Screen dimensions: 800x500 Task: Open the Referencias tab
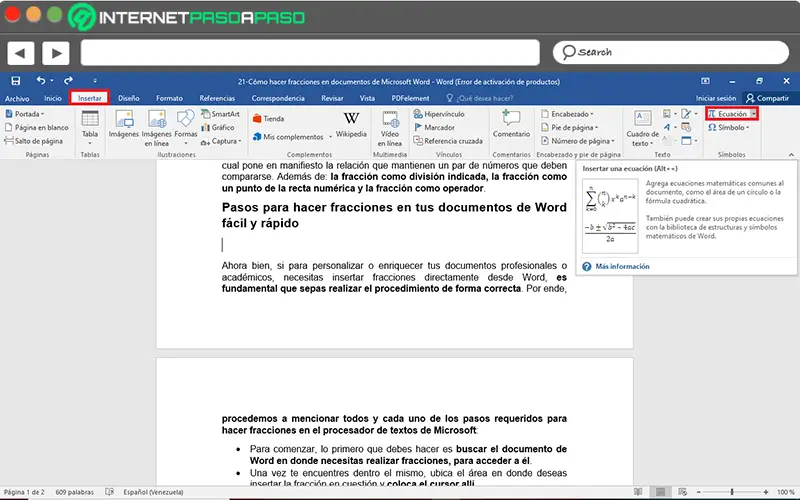[x=217, y=98]
